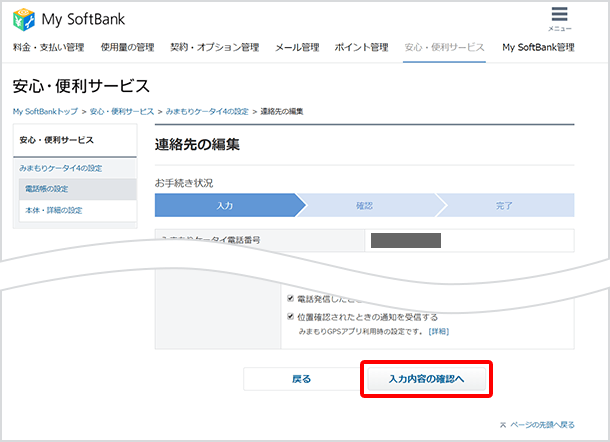Click the 入力 progress step
Screen dimensions: 610x442
228,205
